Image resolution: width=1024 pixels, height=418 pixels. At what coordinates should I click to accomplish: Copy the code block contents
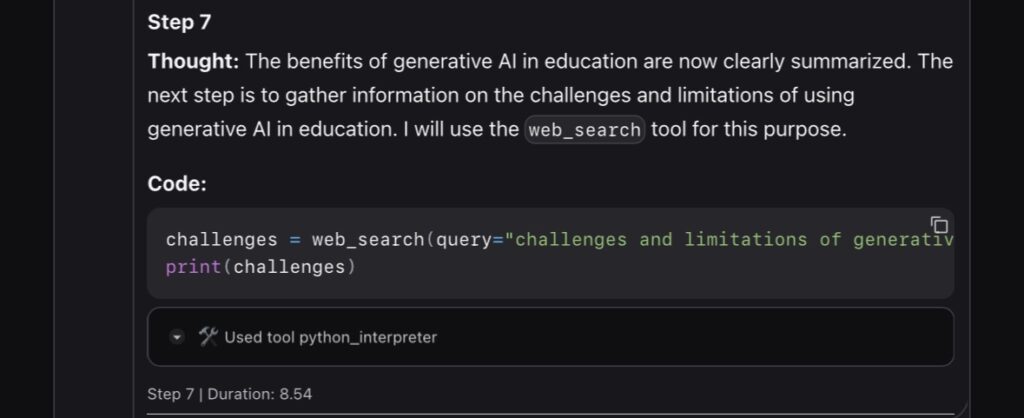(x=938, y=224)
